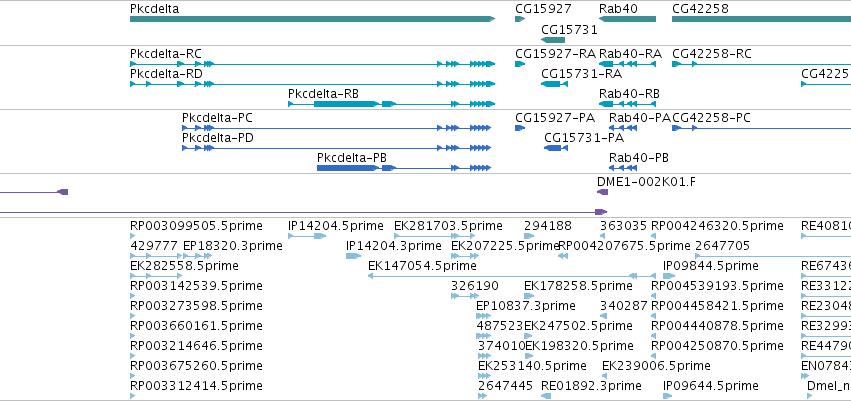Click the DME1-002K01.F label
The image size is (851, 401).
pyautogui.click(x=646, y=182)
